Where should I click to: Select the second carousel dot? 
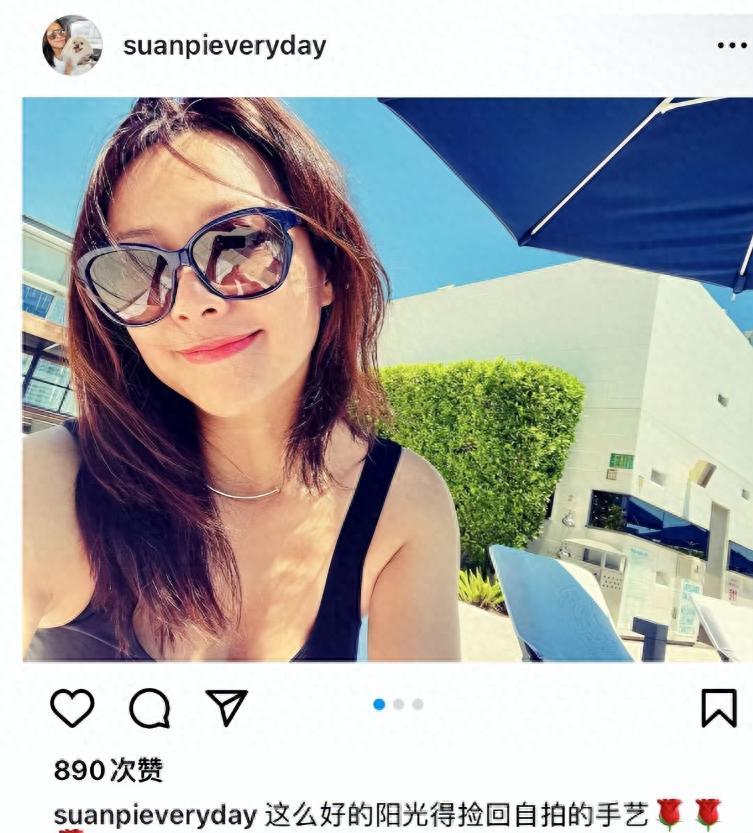[399, 704]
